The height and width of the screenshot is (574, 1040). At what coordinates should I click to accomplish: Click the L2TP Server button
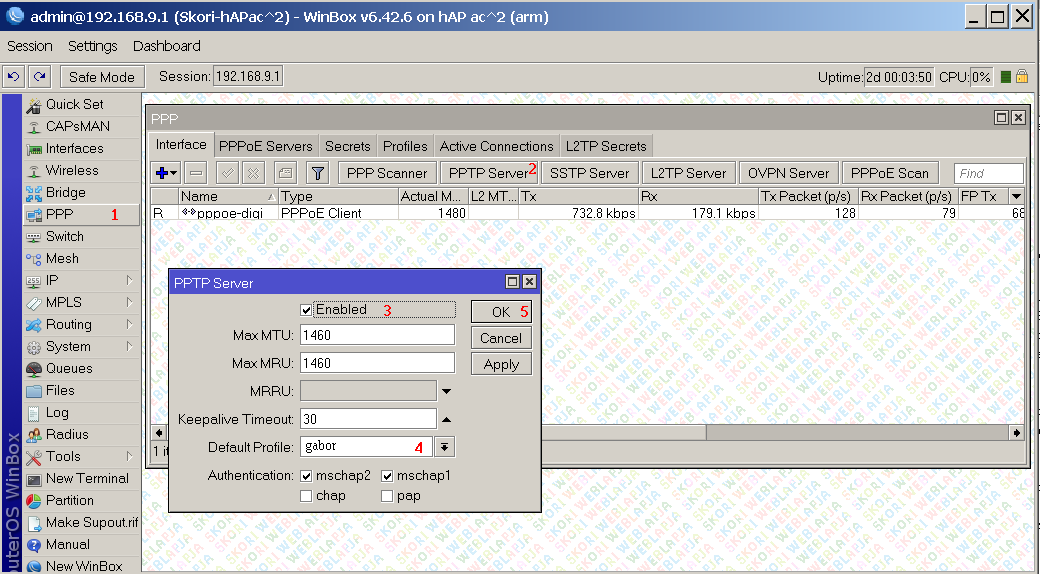tap(688, 173)
